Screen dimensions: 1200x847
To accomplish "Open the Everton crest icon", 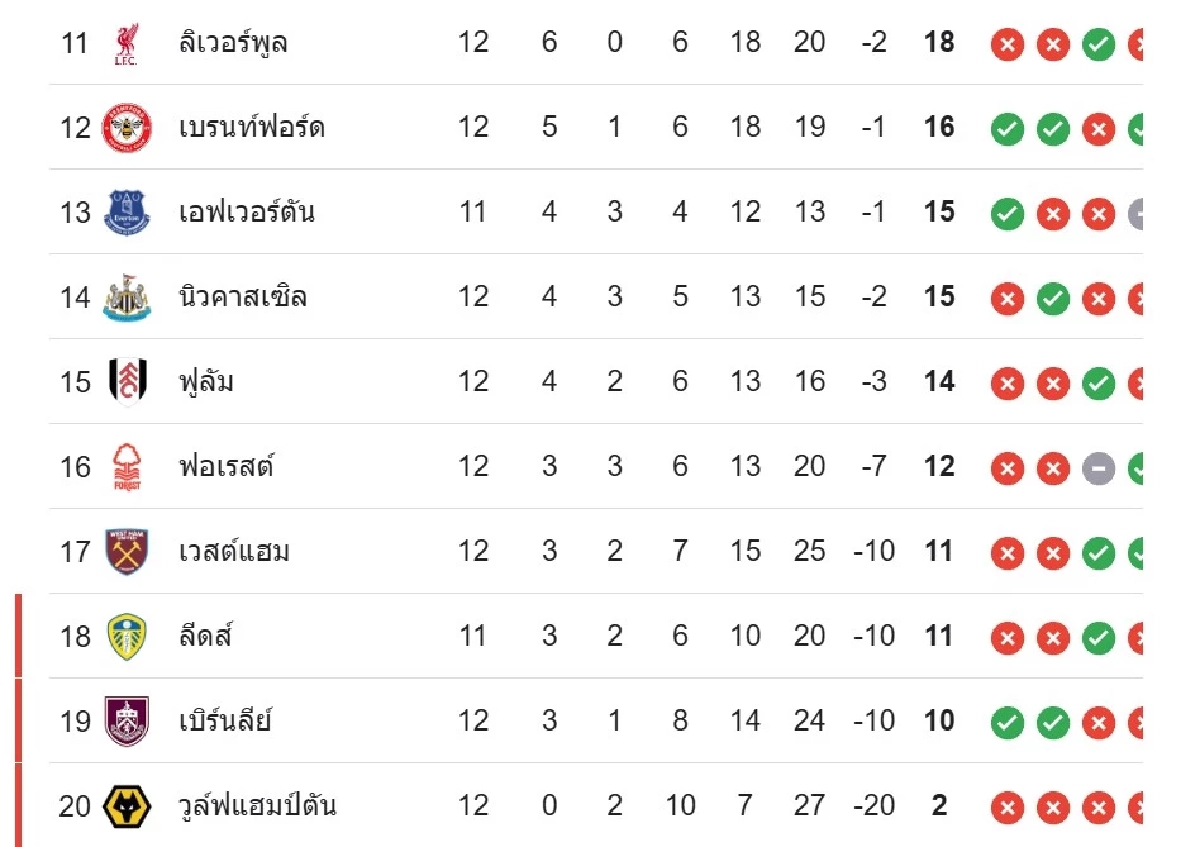I will click(x=127, y=212).
